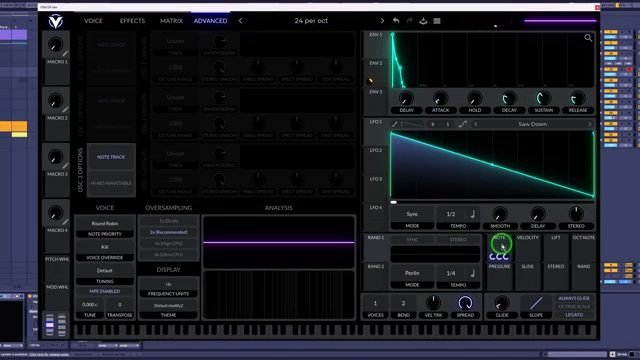
Task: Click the RAND 2 tempo note icon
Action: 473,273
